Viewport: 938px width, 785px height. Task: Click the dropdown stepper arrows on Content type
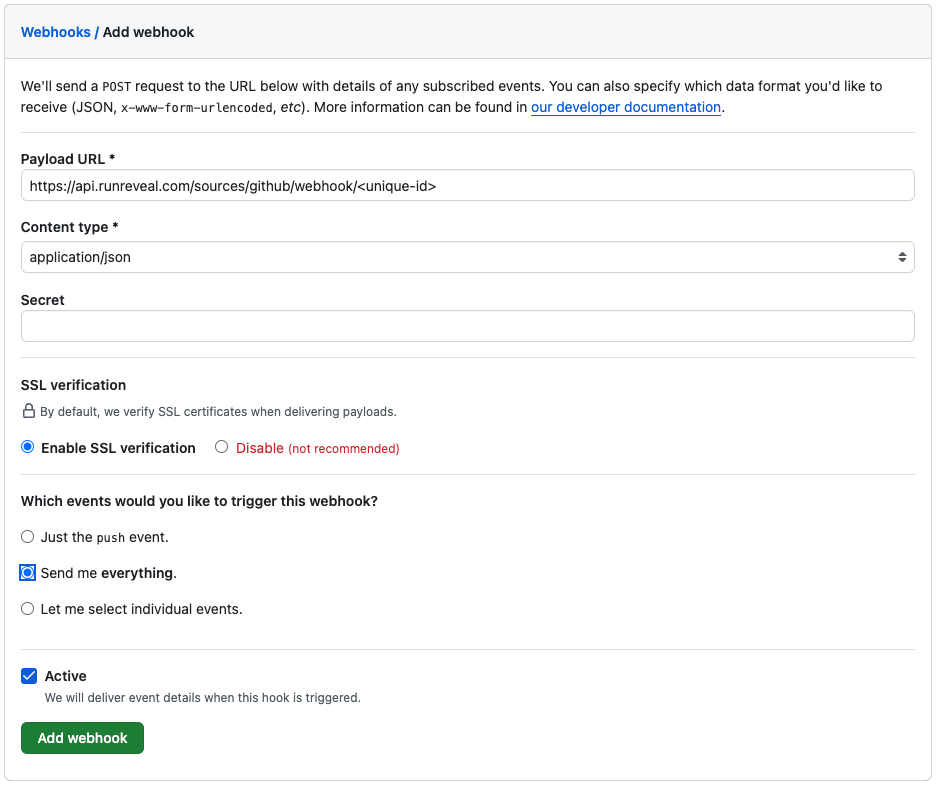tap(901, 257)
